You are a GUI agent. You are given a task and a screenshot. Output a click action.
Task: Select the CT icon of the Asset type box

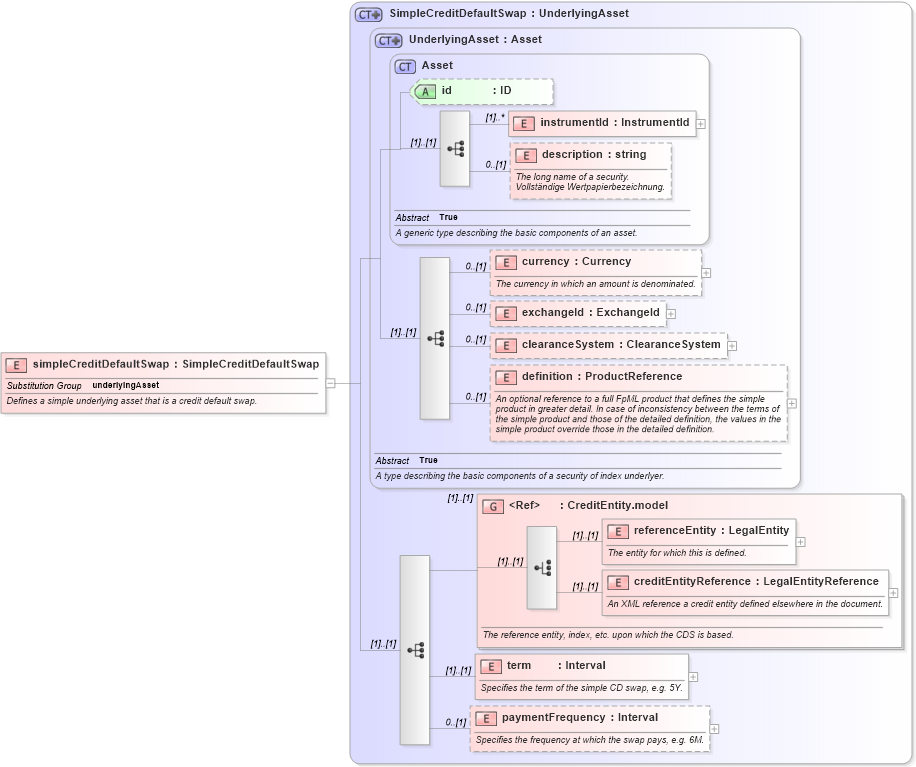[x=404, y=66]
